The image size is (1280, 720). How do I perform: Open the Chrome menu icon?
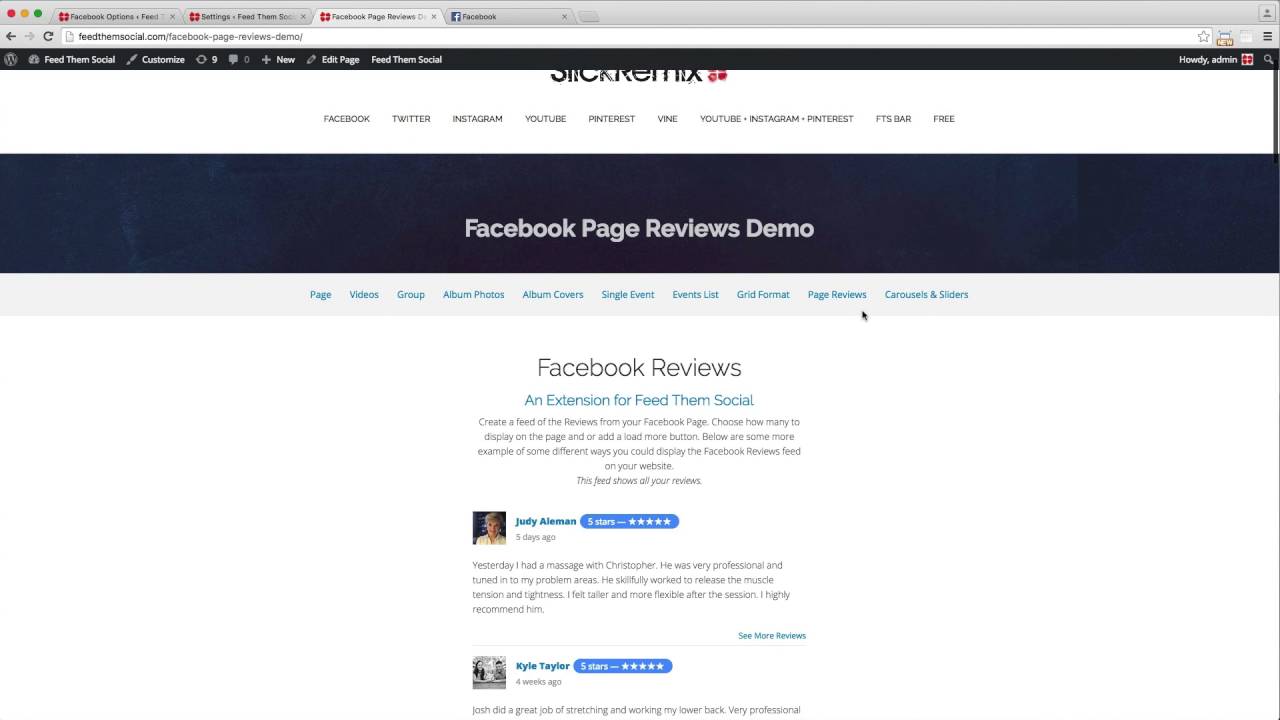point(1268,36)
